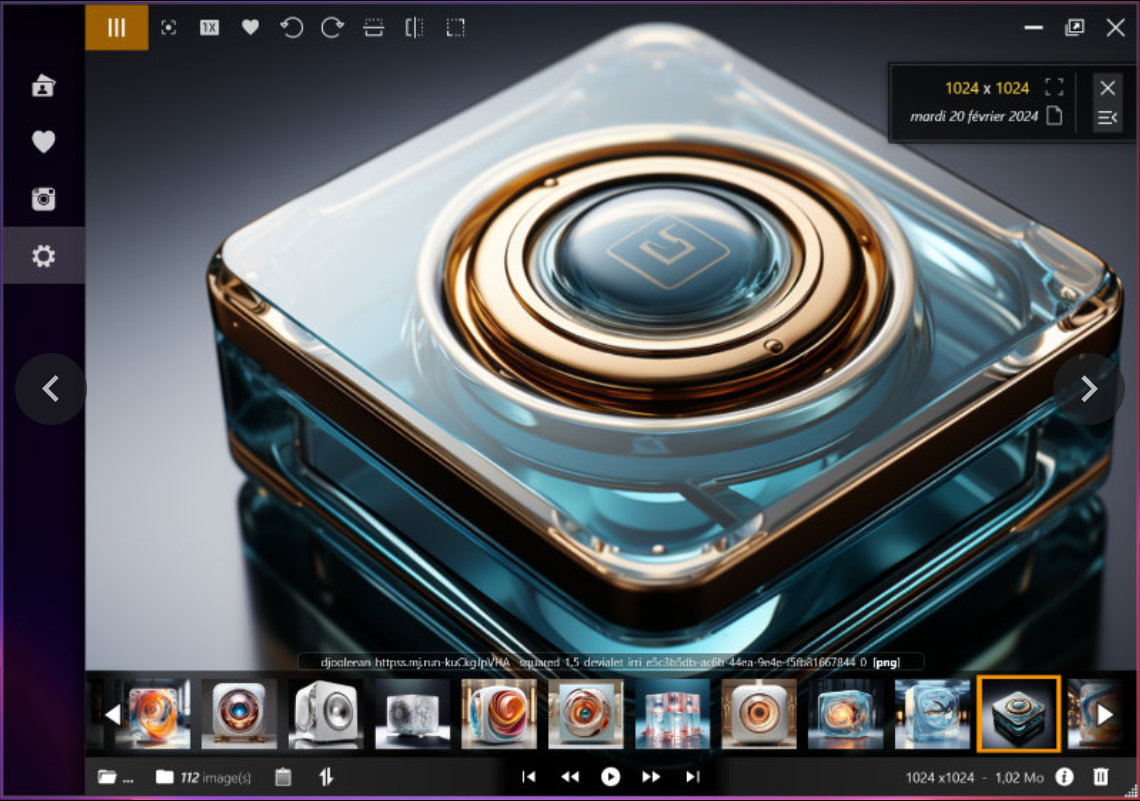Activate the dashed selection crop tool

point(456,28)
